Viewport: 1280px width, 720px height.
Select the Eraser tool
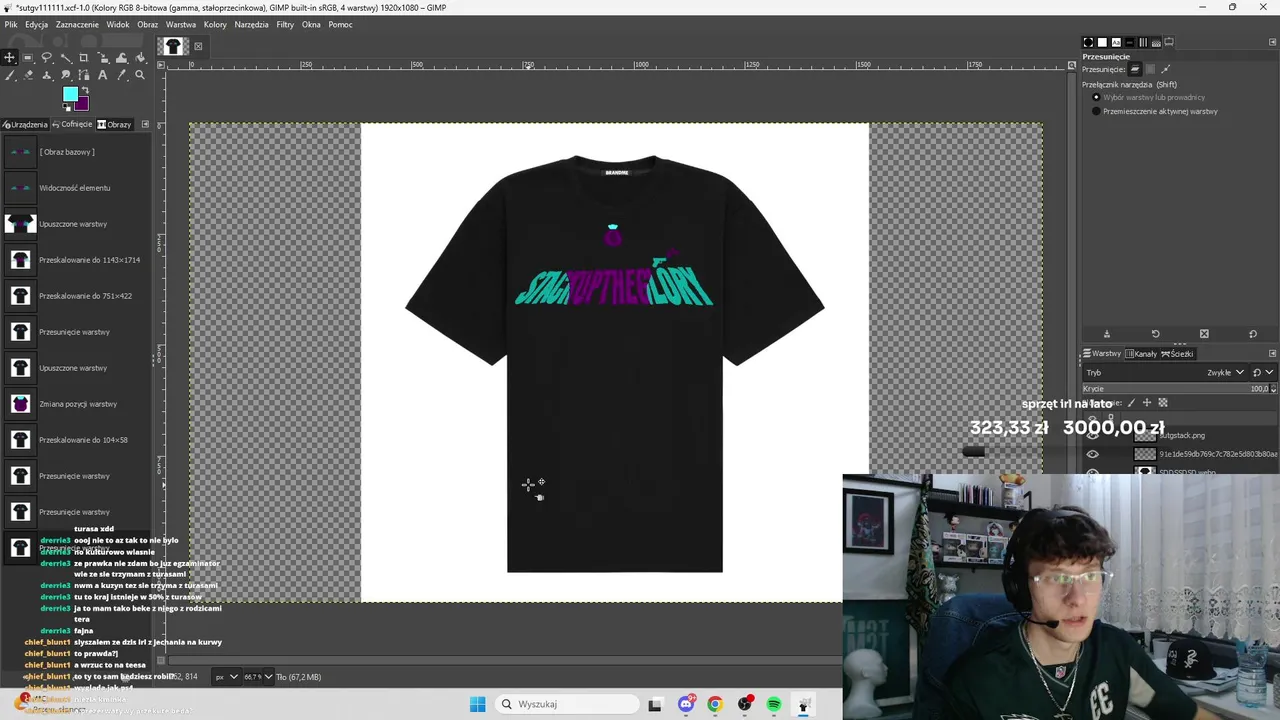[28, 75]
